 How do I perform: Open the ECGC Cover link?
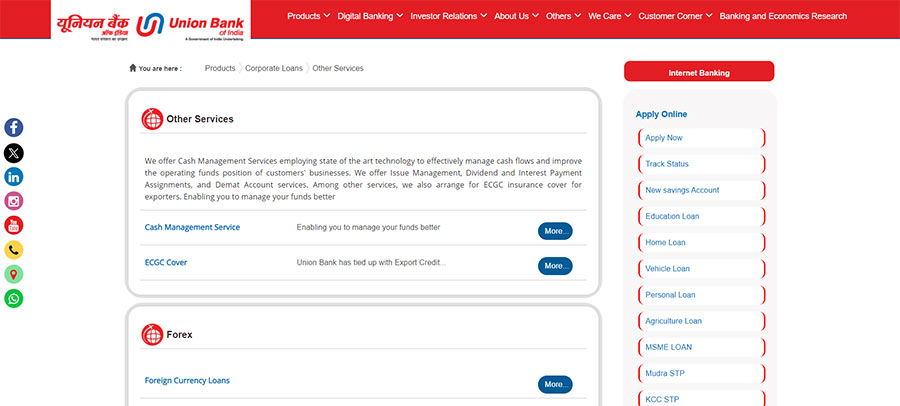point(166,262)
